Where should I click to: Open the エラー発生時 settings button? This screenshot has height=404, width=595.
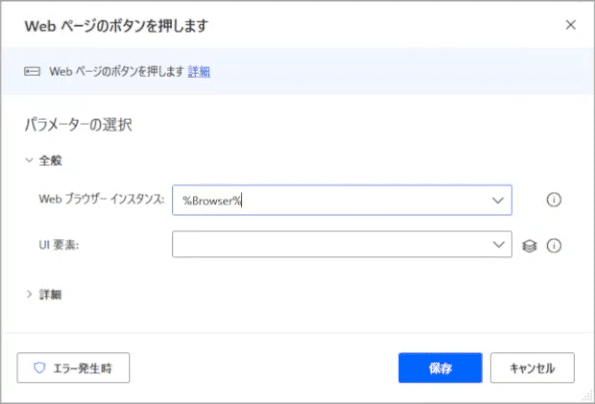73,368
